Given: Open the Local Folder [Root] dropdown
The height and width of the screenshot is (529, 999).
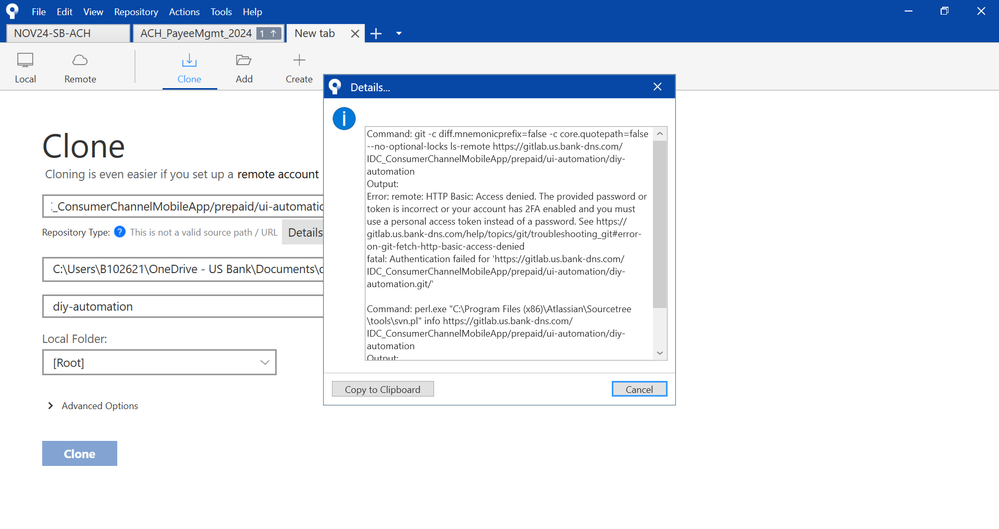Looking at the screenshot, I should (159, 363).
